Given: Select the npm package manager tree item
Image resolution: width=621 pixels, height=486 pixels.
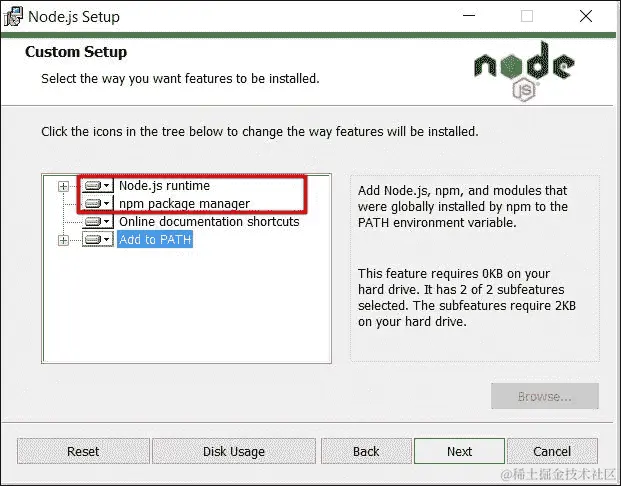Looking at the screenshot, I should point(185,204).
